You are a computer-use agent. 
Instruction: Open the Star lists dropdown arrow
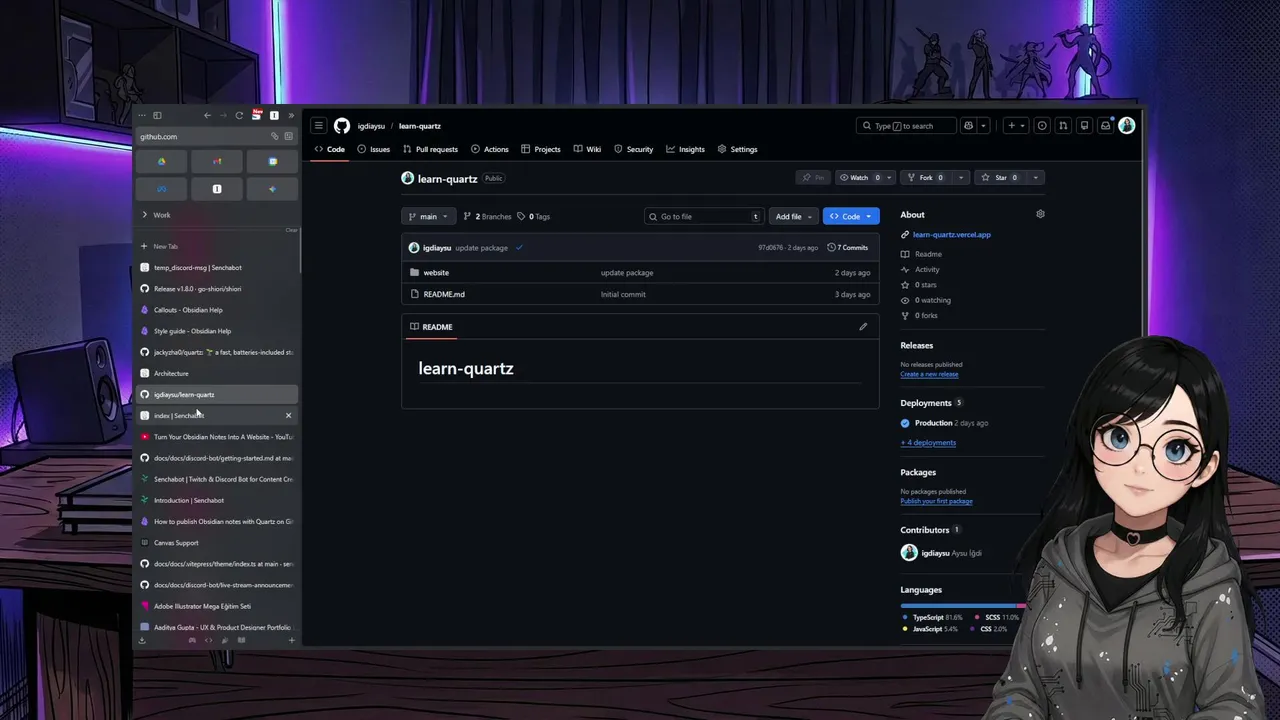pos(1035,178)
